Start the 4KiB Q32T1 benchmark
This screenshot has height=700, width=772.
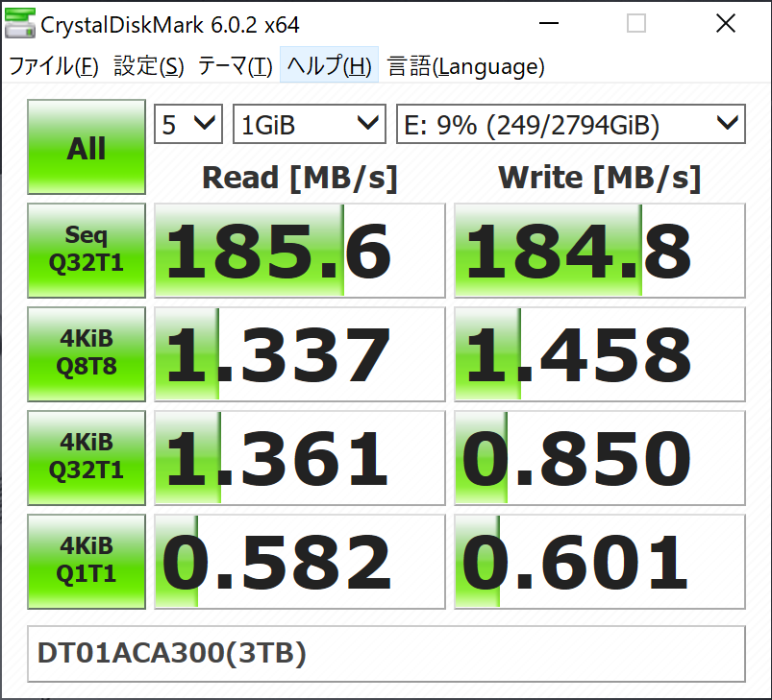[86, 458]
